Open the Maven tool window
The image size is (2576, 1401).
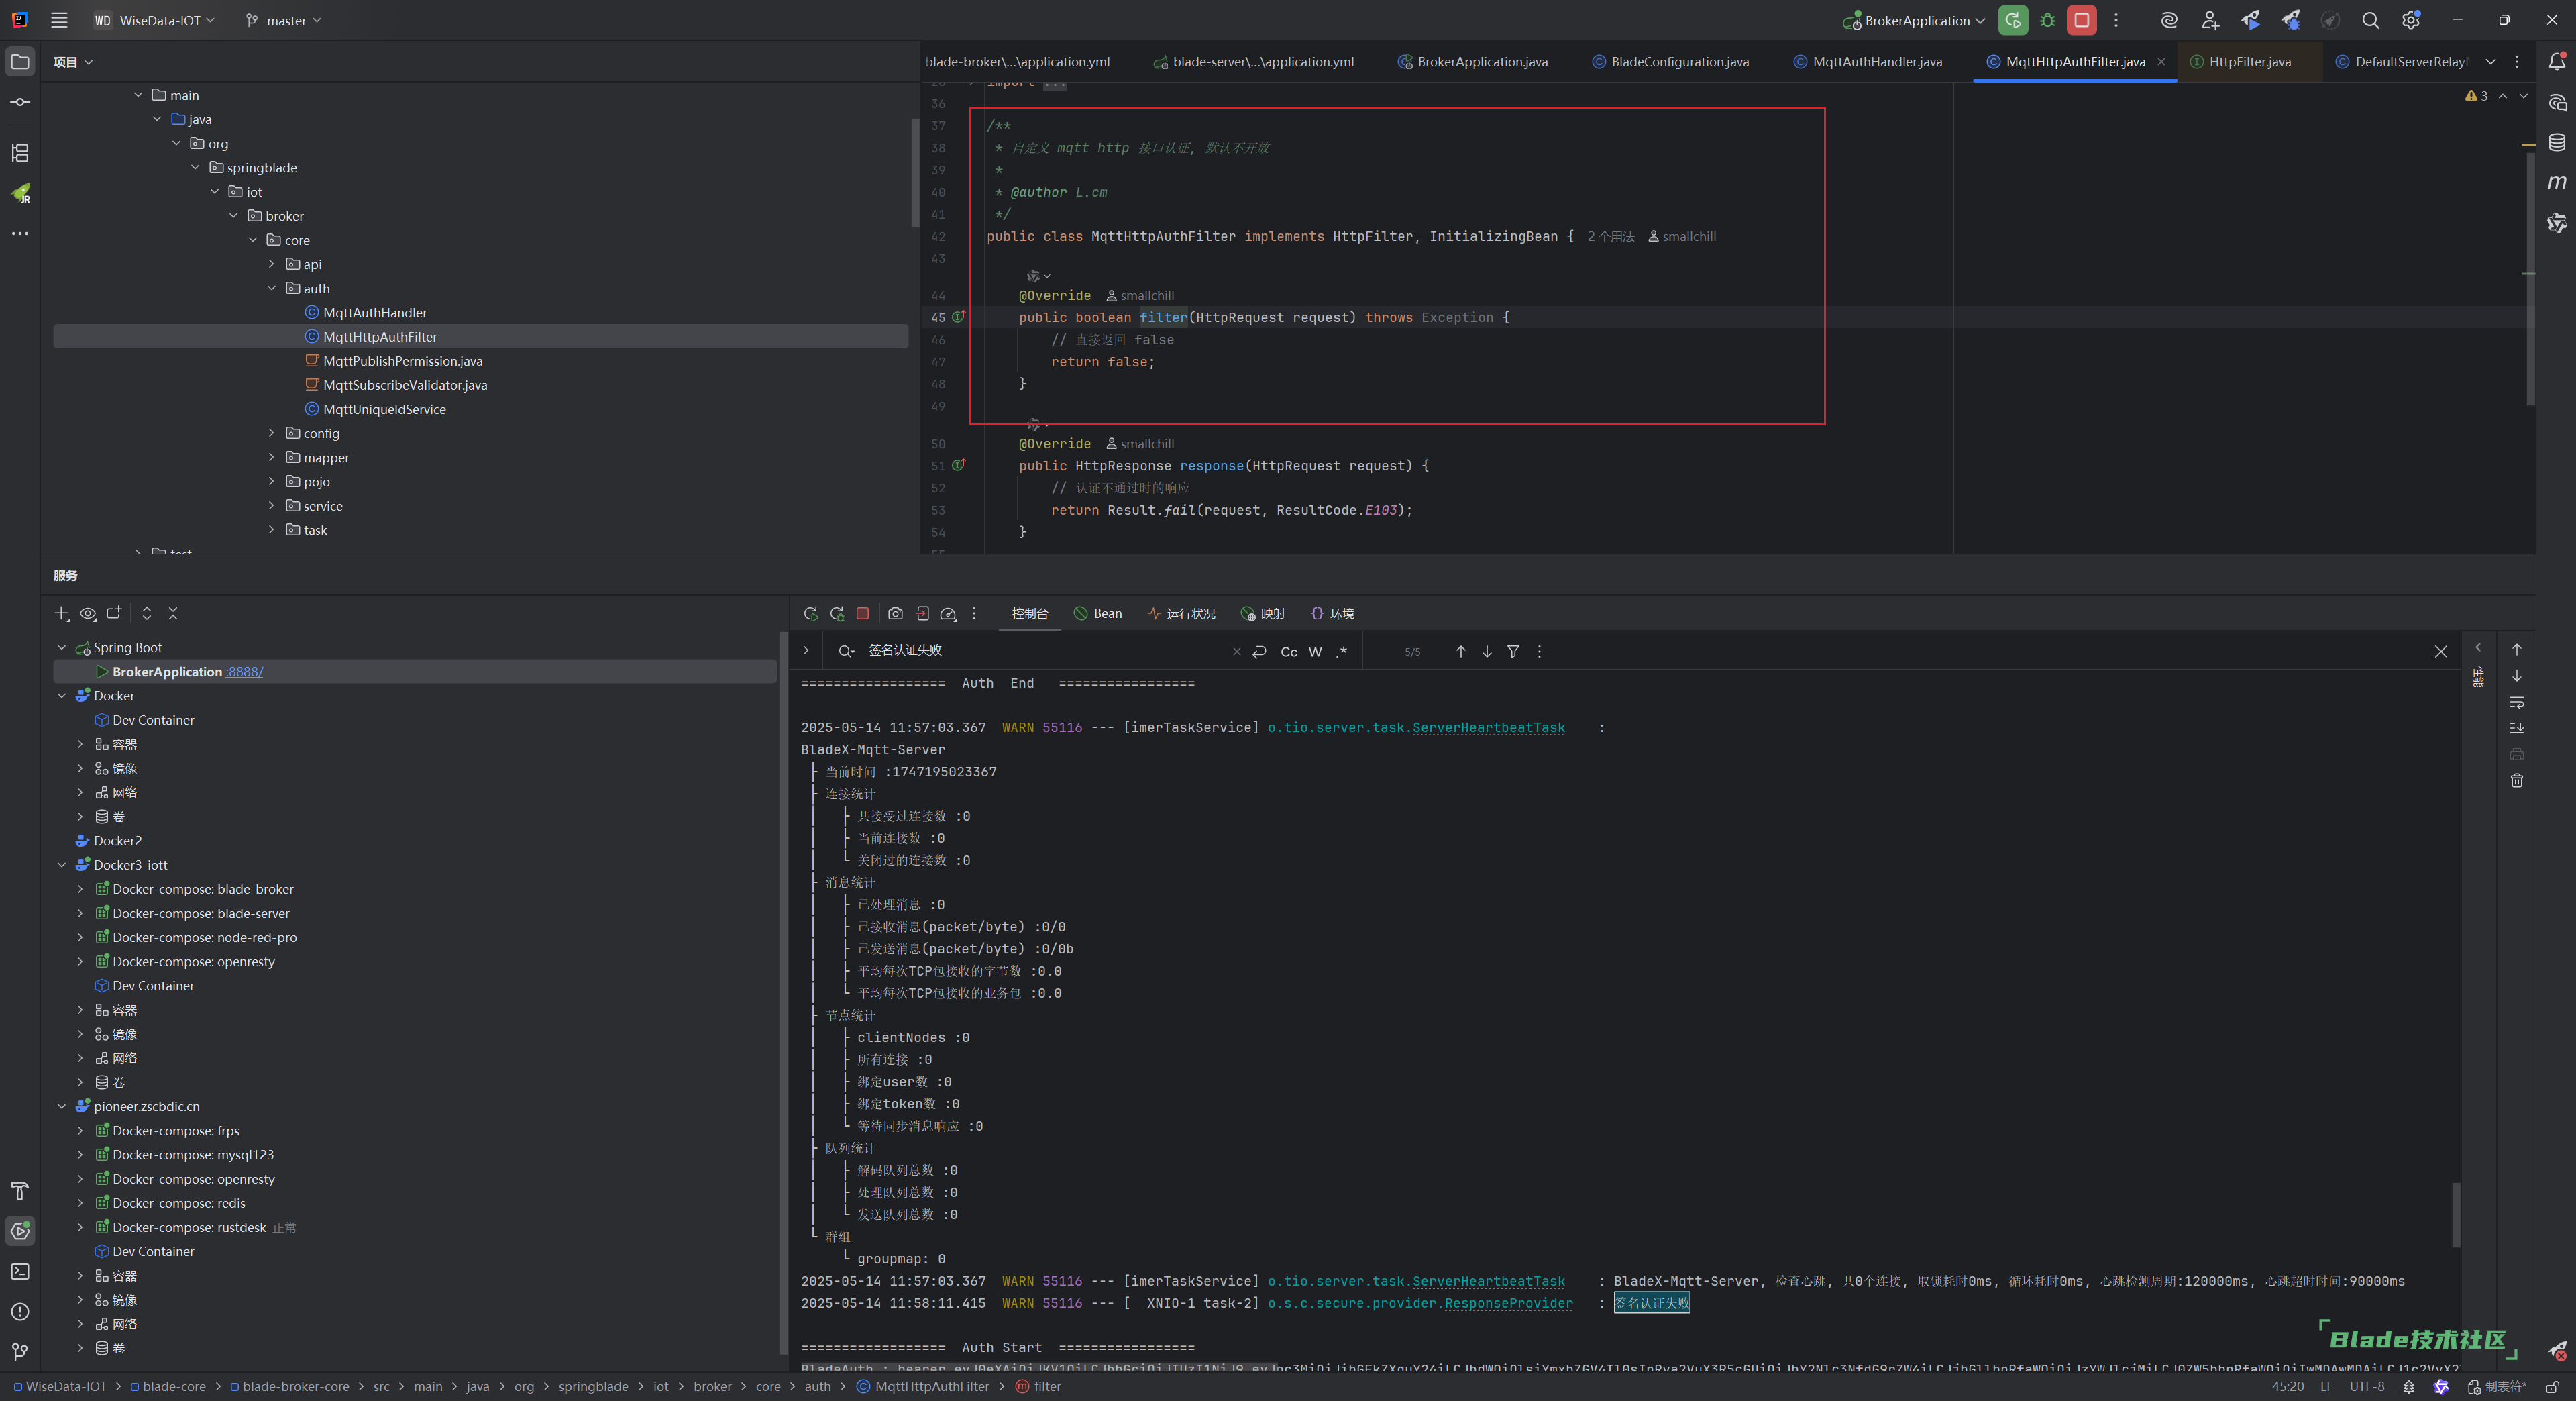pyautogui.click(x=2557, y=182)
